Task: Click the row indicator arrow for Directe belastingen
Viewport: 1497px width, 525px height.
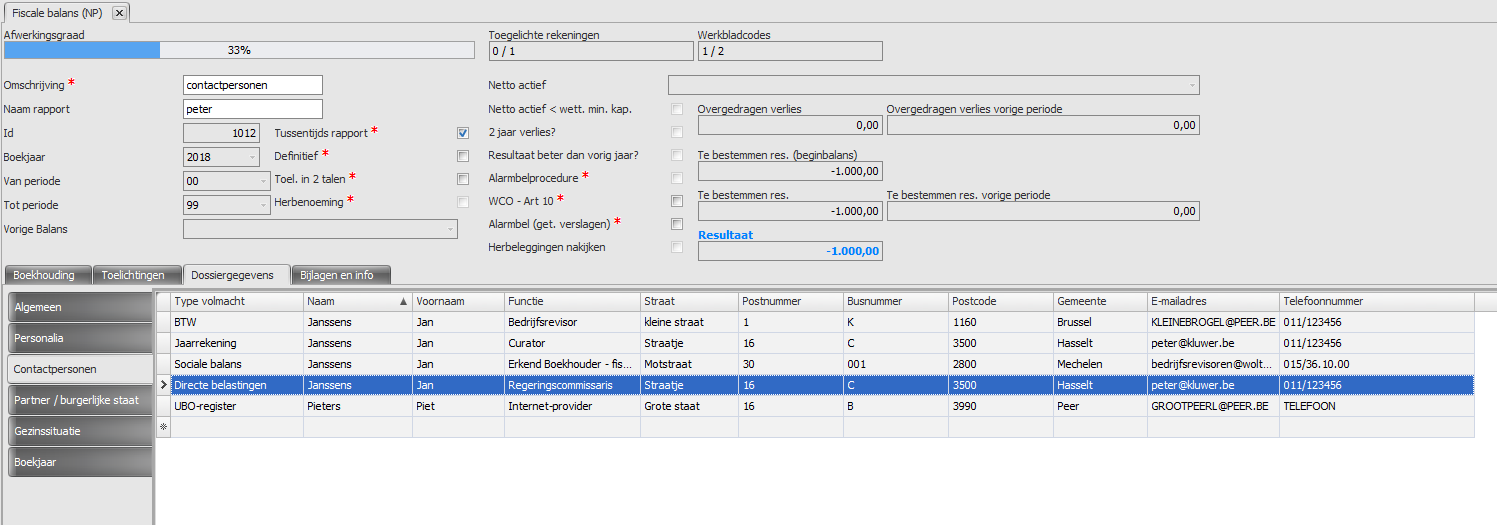Action: pyautogui.click(x=163, y=385)
